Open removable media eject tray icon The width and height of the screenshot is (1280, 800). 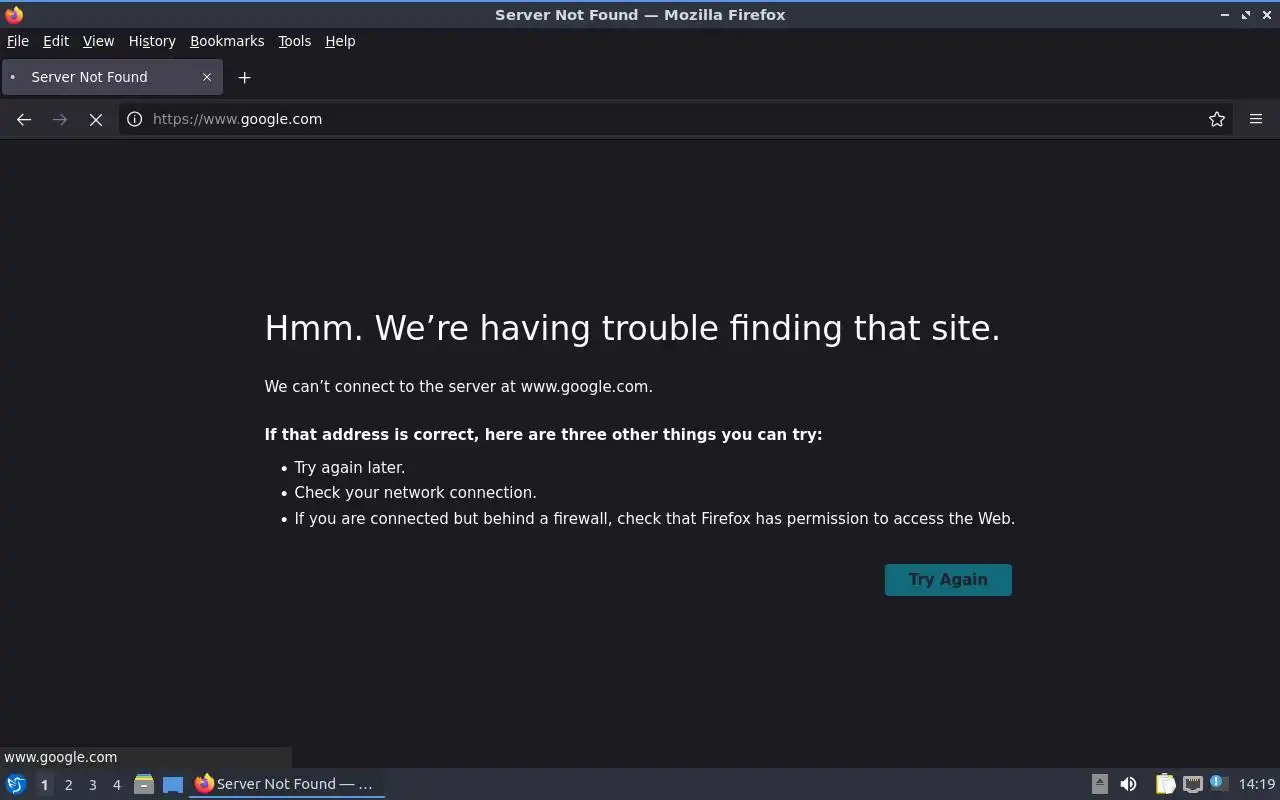(1099, 784)
